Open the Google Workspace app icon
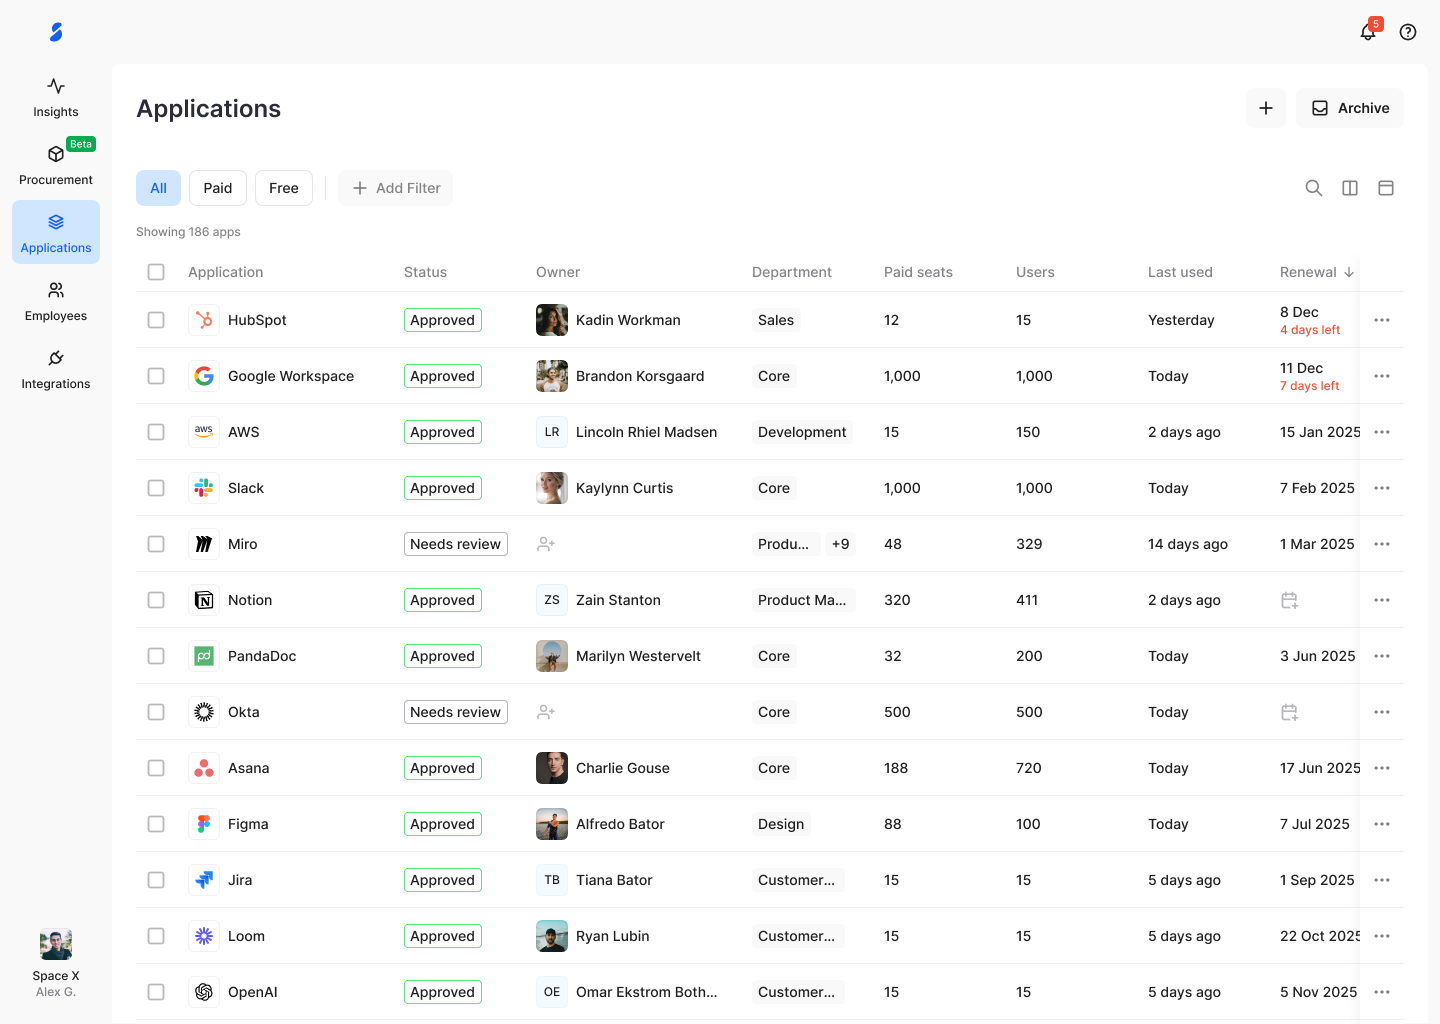Screen dimensions: 1440x1024 click(204, 376)
